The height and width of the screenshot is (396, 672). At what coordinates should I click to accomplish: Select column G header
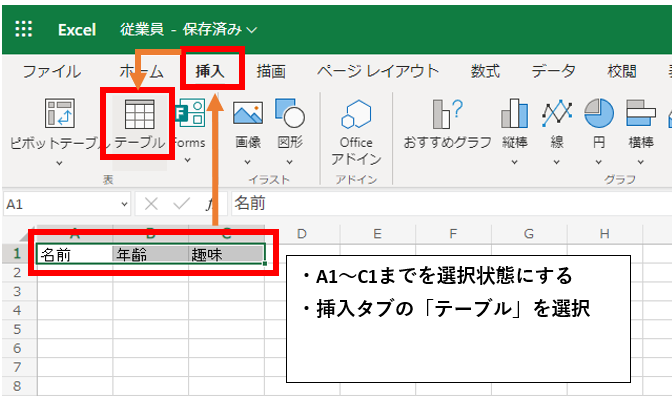click(x=529, y=234)
